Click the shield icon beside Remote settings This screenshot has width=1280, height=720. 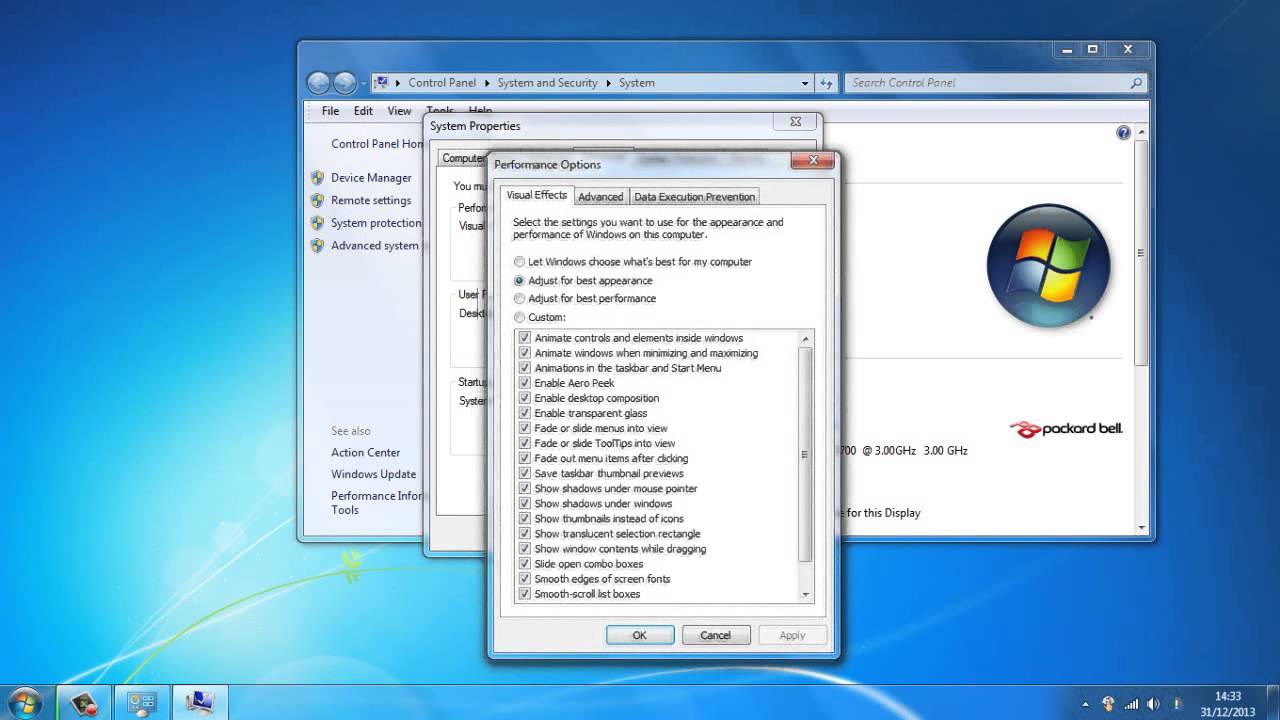(x=318, y=200)
